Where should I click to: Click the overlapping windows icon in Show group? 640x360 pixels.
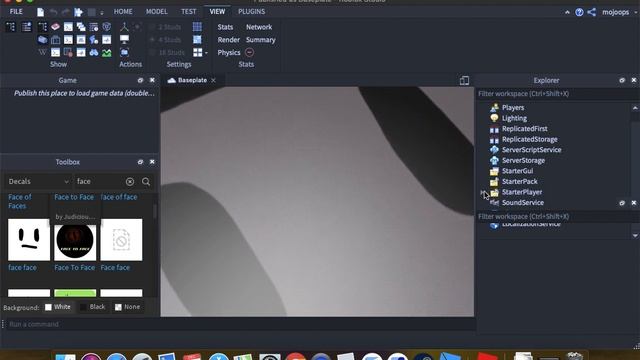[81, 27]
